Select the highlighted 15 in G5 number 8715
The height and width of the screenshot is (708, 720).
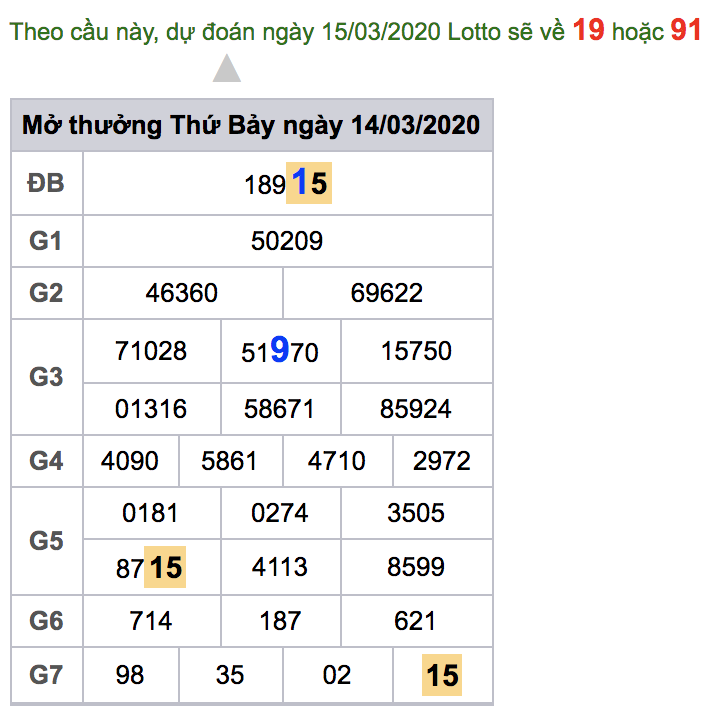[x=166, y=568]
